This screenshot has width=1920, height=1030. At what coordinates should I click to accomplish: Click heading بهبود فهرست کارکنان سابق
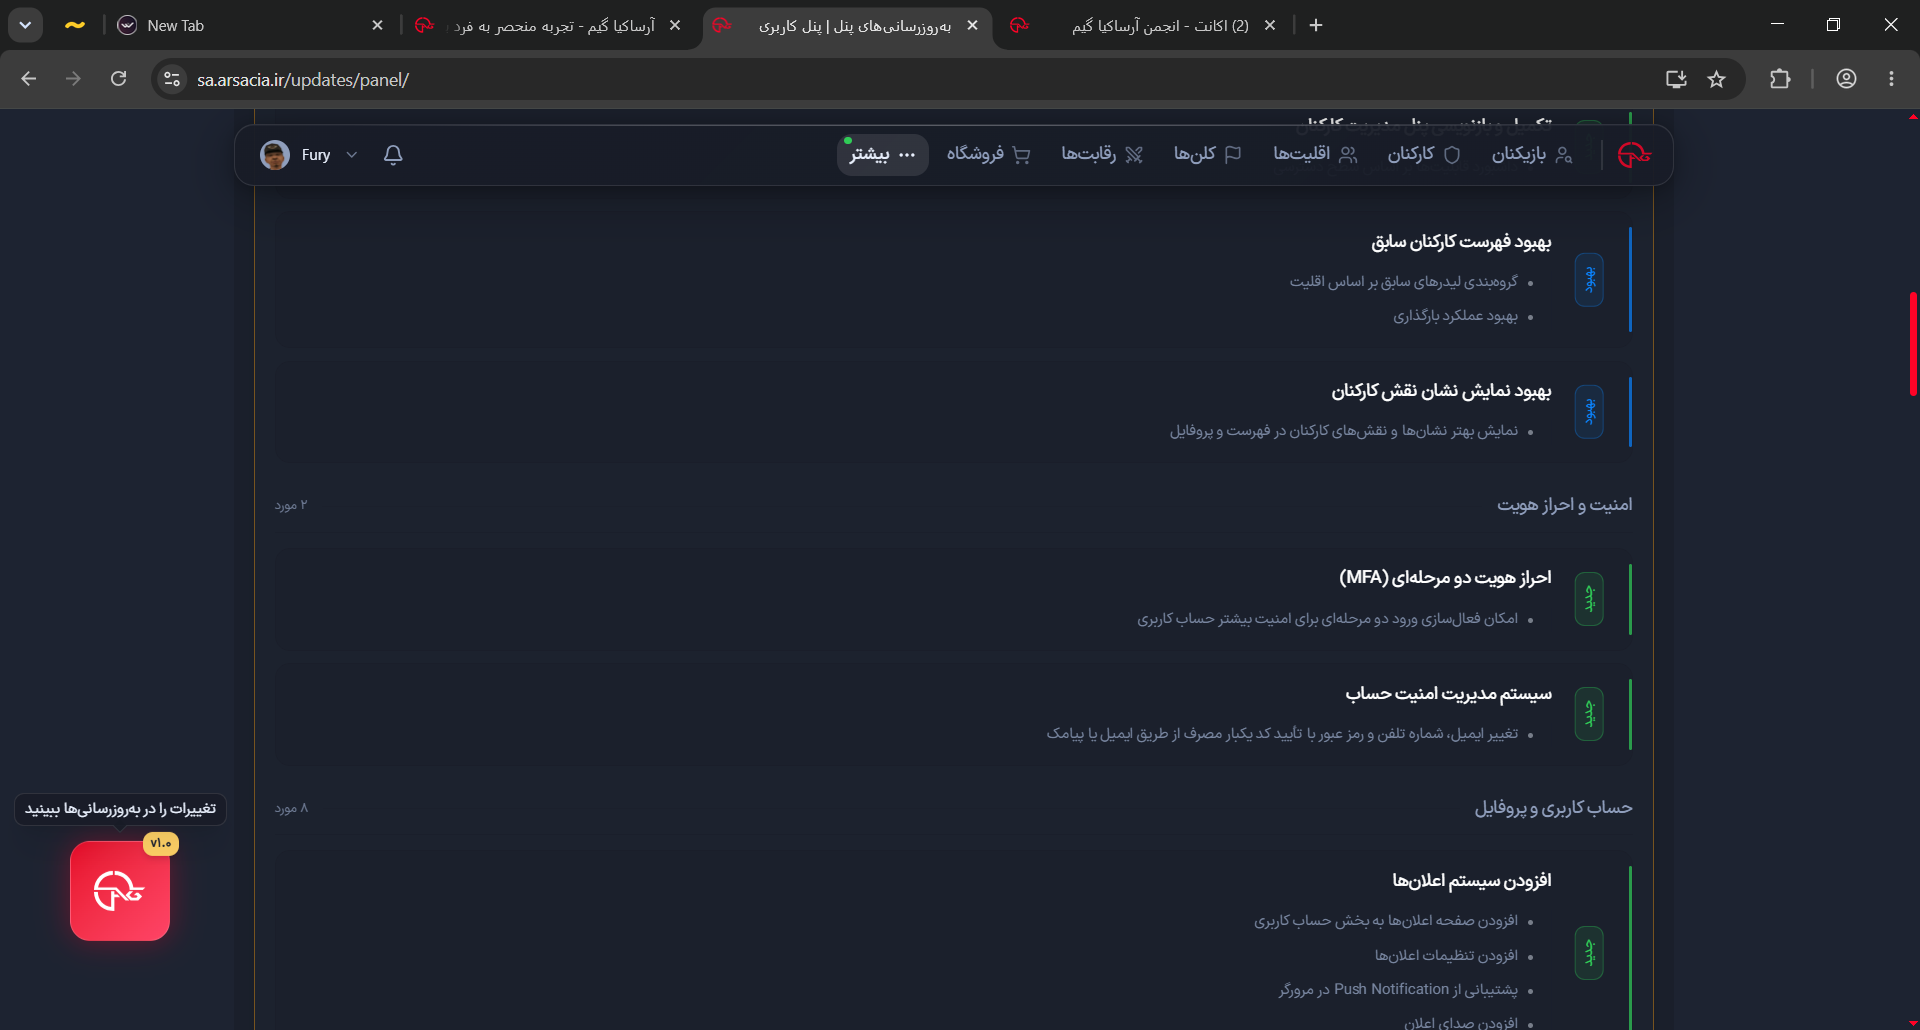point(1461,242)
